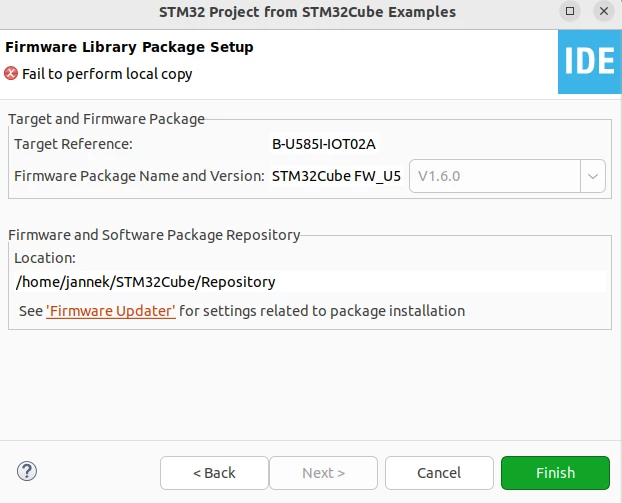
Task: Click the 'Fail to perform local copy' message
Action: tap(107, 74)
